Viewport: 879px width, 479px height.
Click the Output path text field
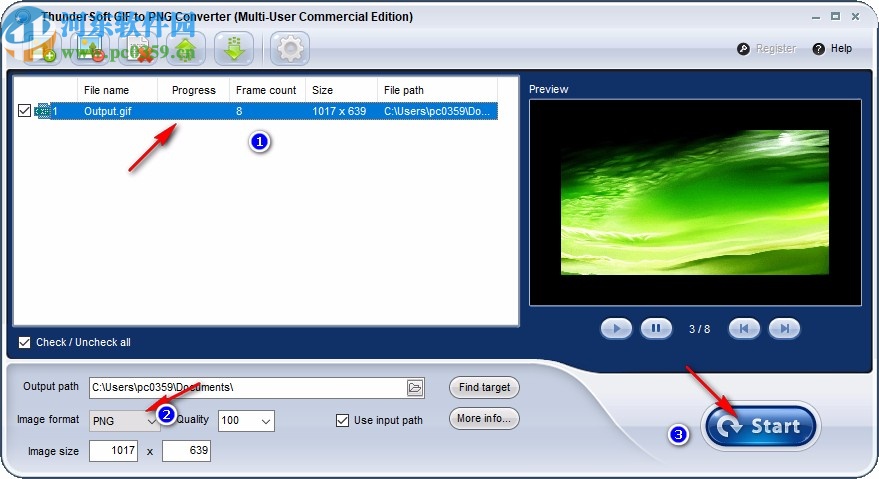[257, 388]
